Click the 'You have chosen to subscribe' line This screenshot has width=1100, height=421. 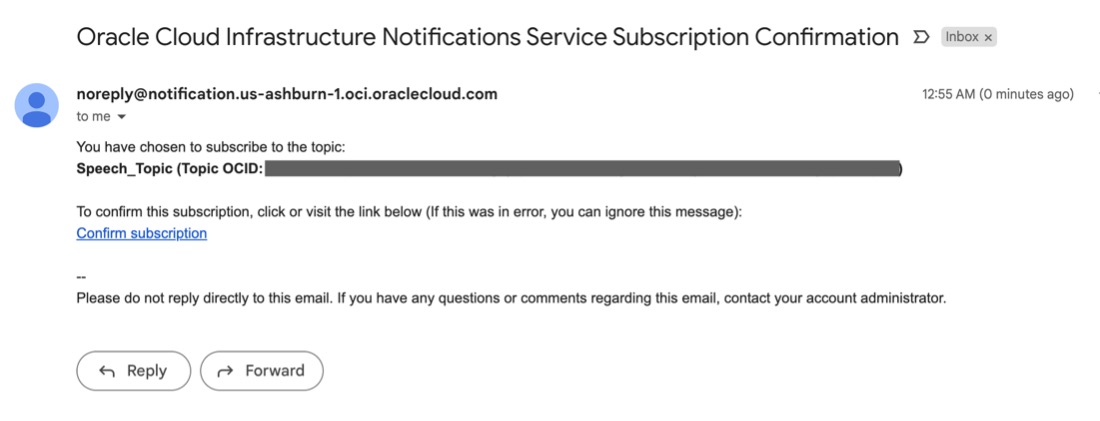coord(210,148)
